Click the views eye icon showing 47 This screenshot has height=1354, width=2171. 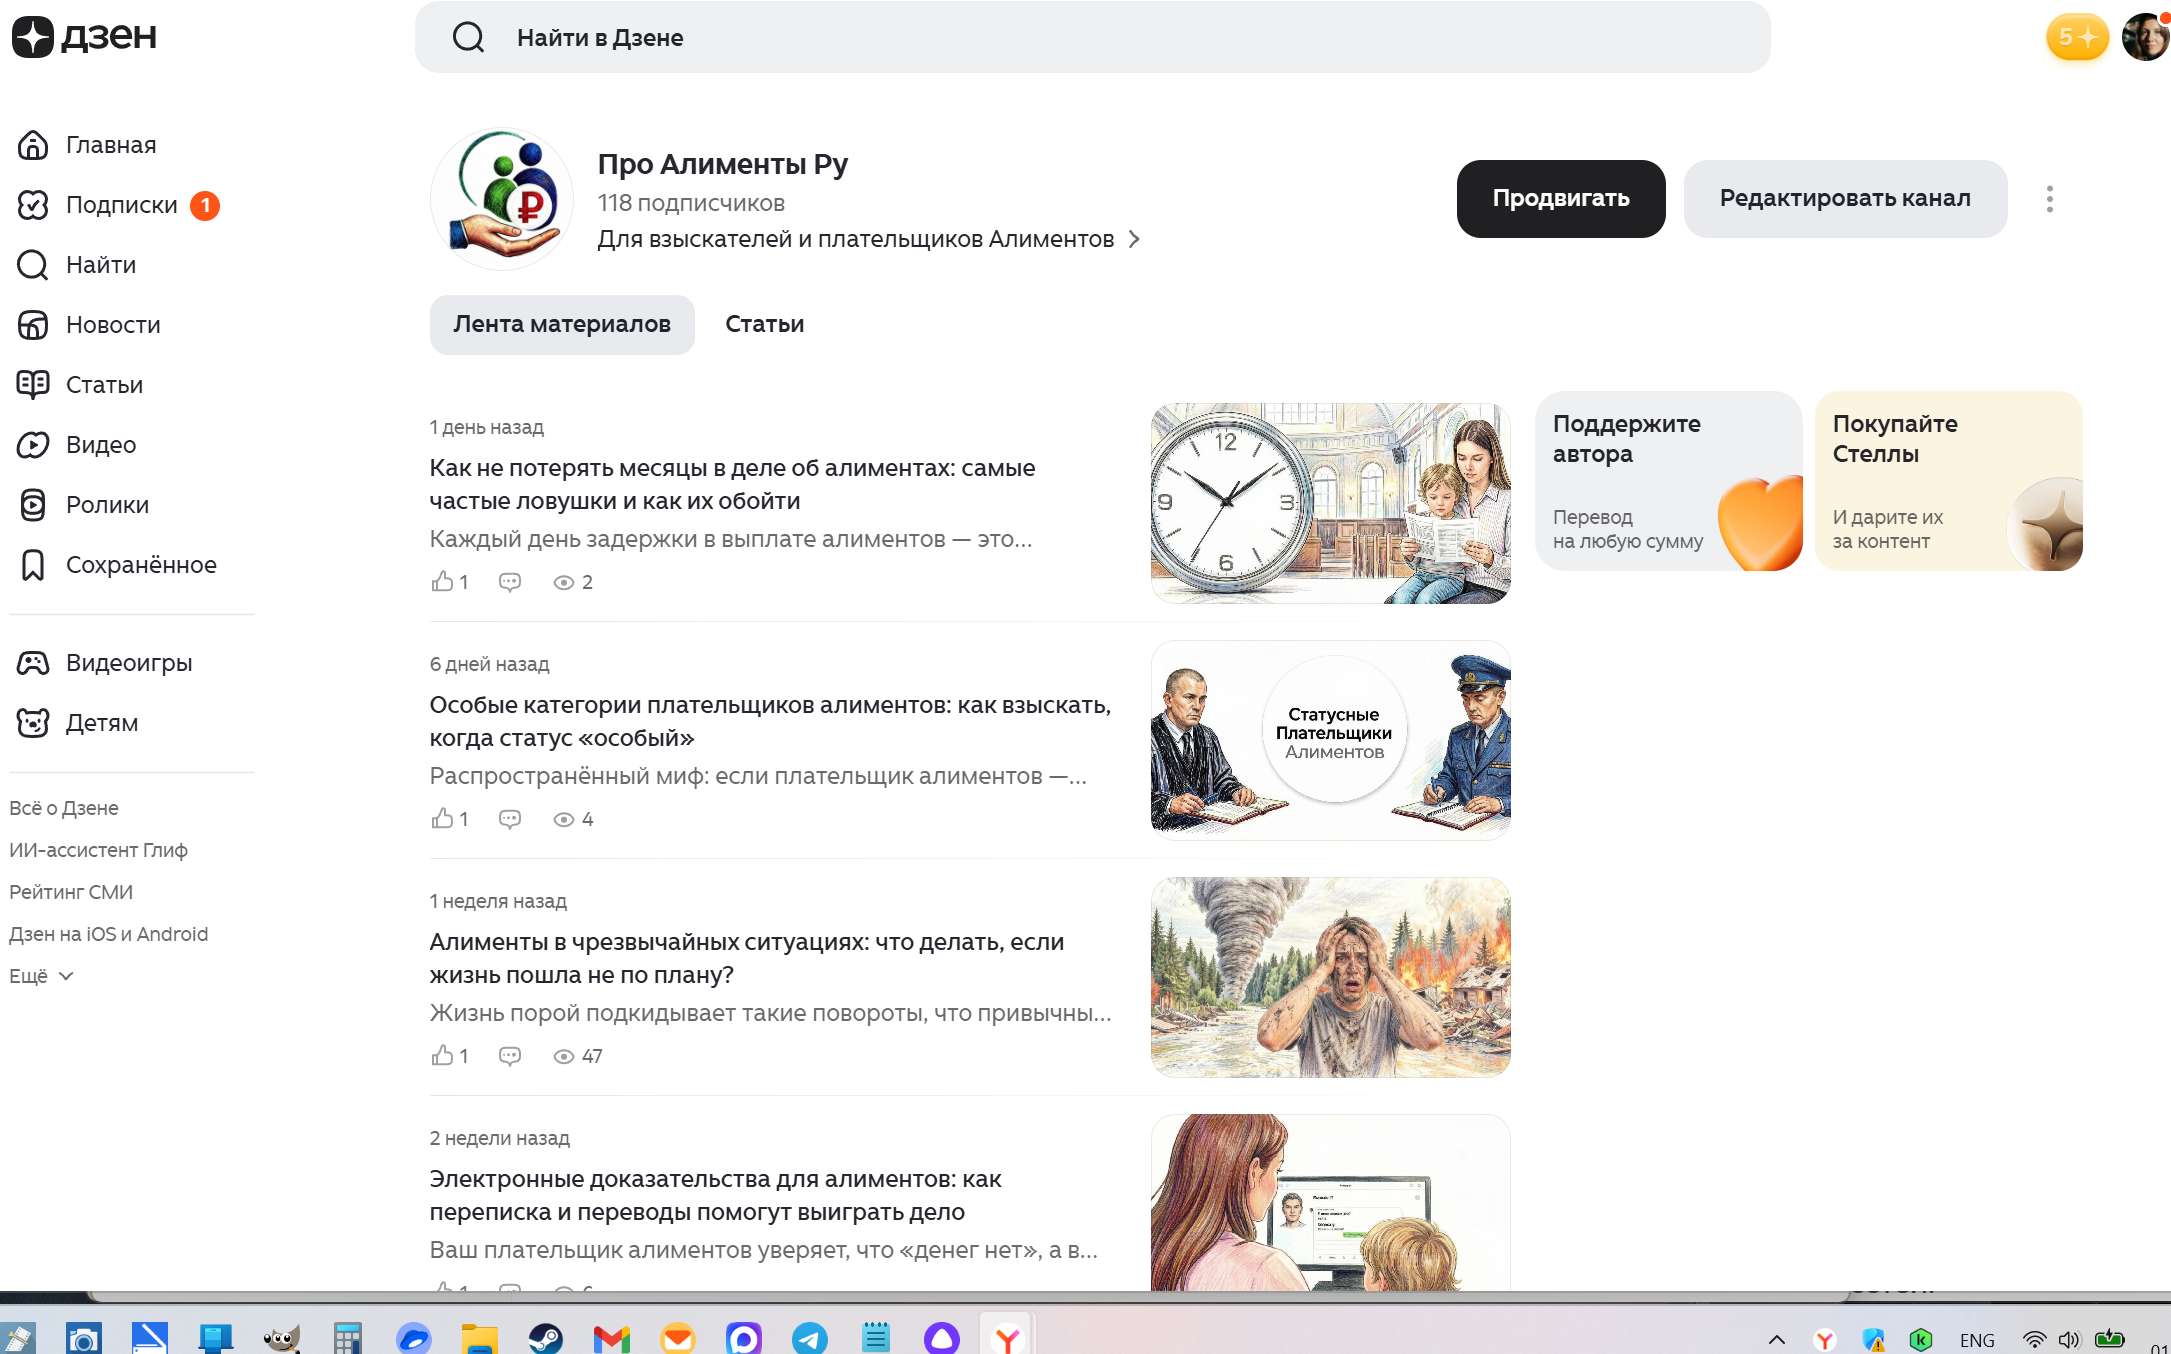click(x=564, y=1057)
